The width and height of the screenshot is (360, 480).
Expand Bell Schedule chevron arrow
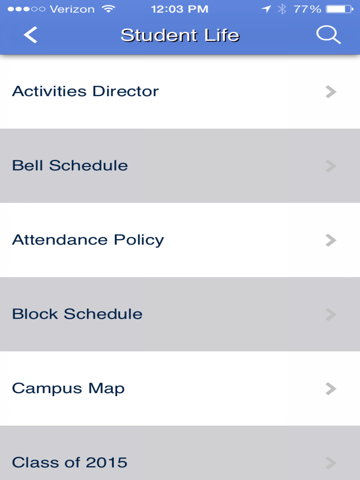click(331, 166)
